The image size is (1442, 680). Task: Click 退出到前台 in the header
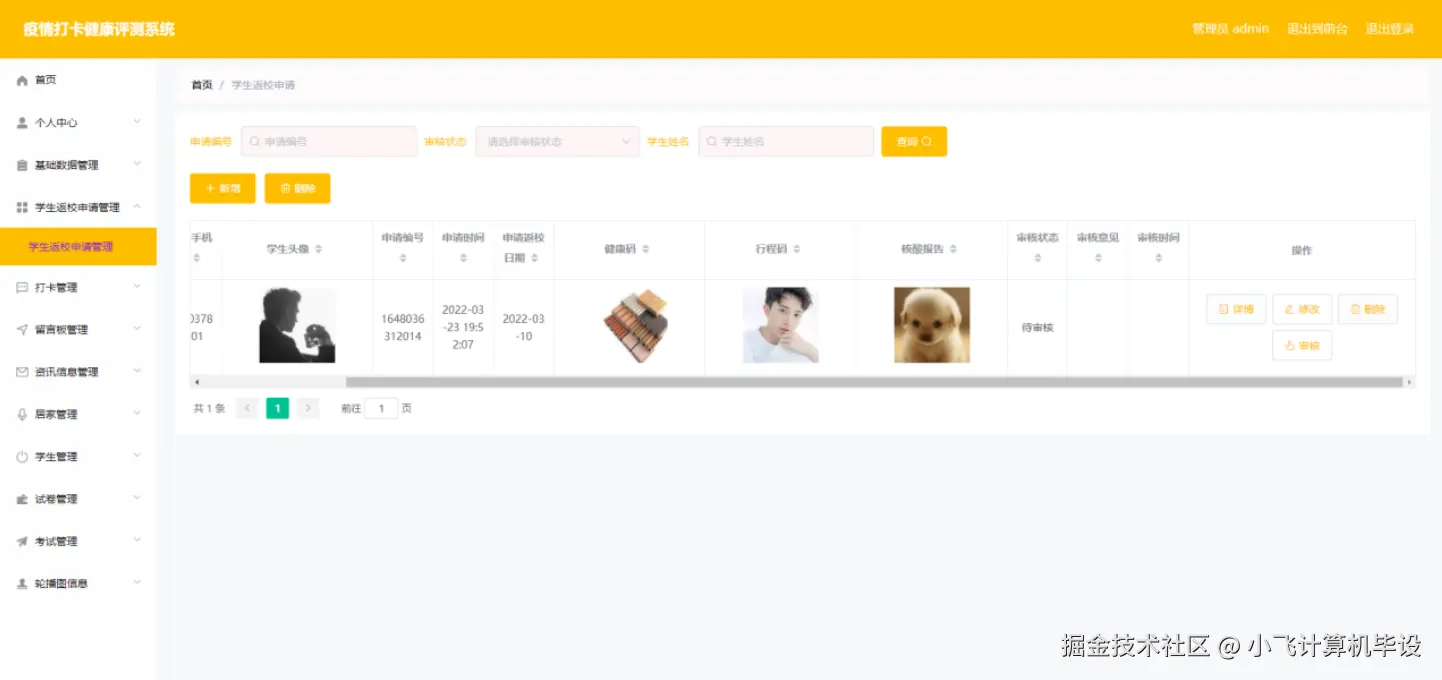point(1317,29)
